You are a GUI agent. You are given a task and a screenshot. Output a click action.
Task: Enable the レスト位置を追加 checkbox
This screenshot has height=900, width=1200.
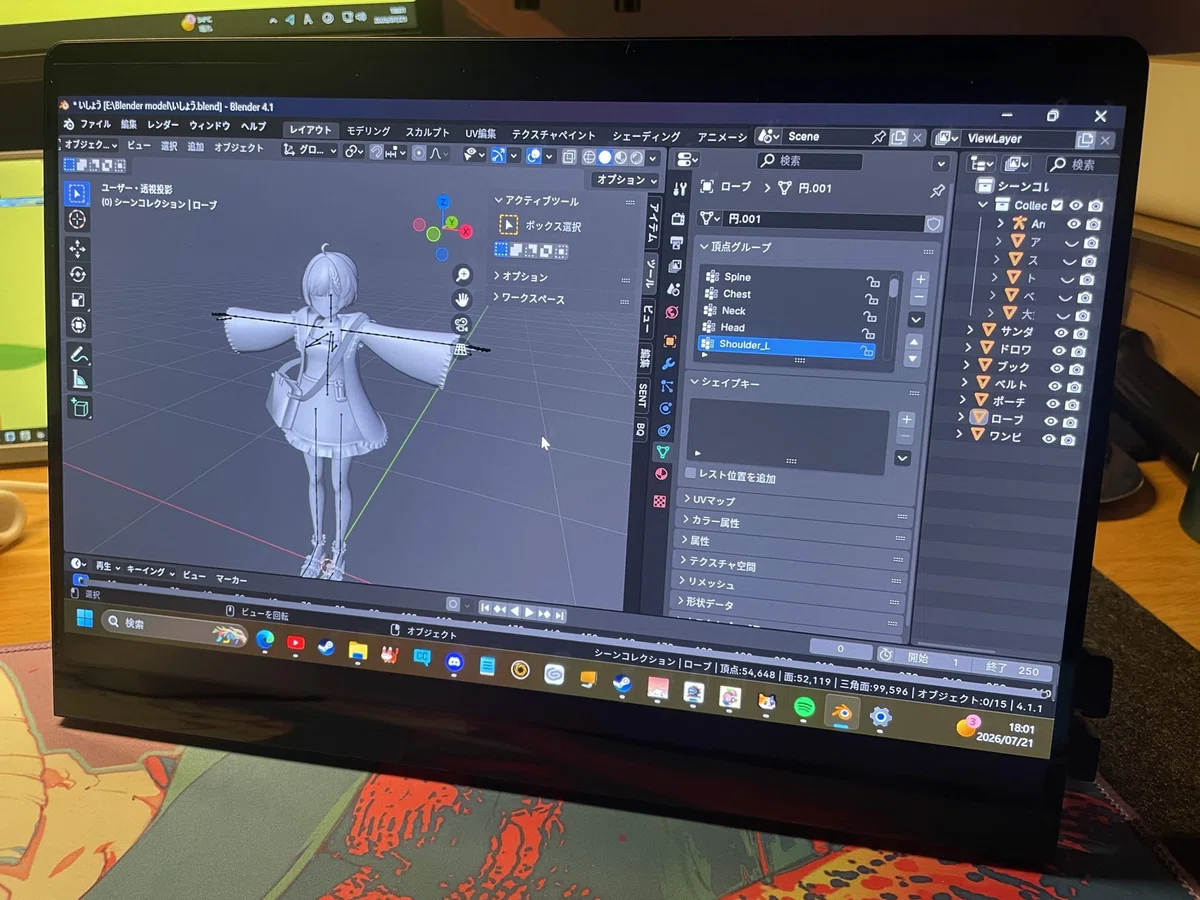(690, 475)
